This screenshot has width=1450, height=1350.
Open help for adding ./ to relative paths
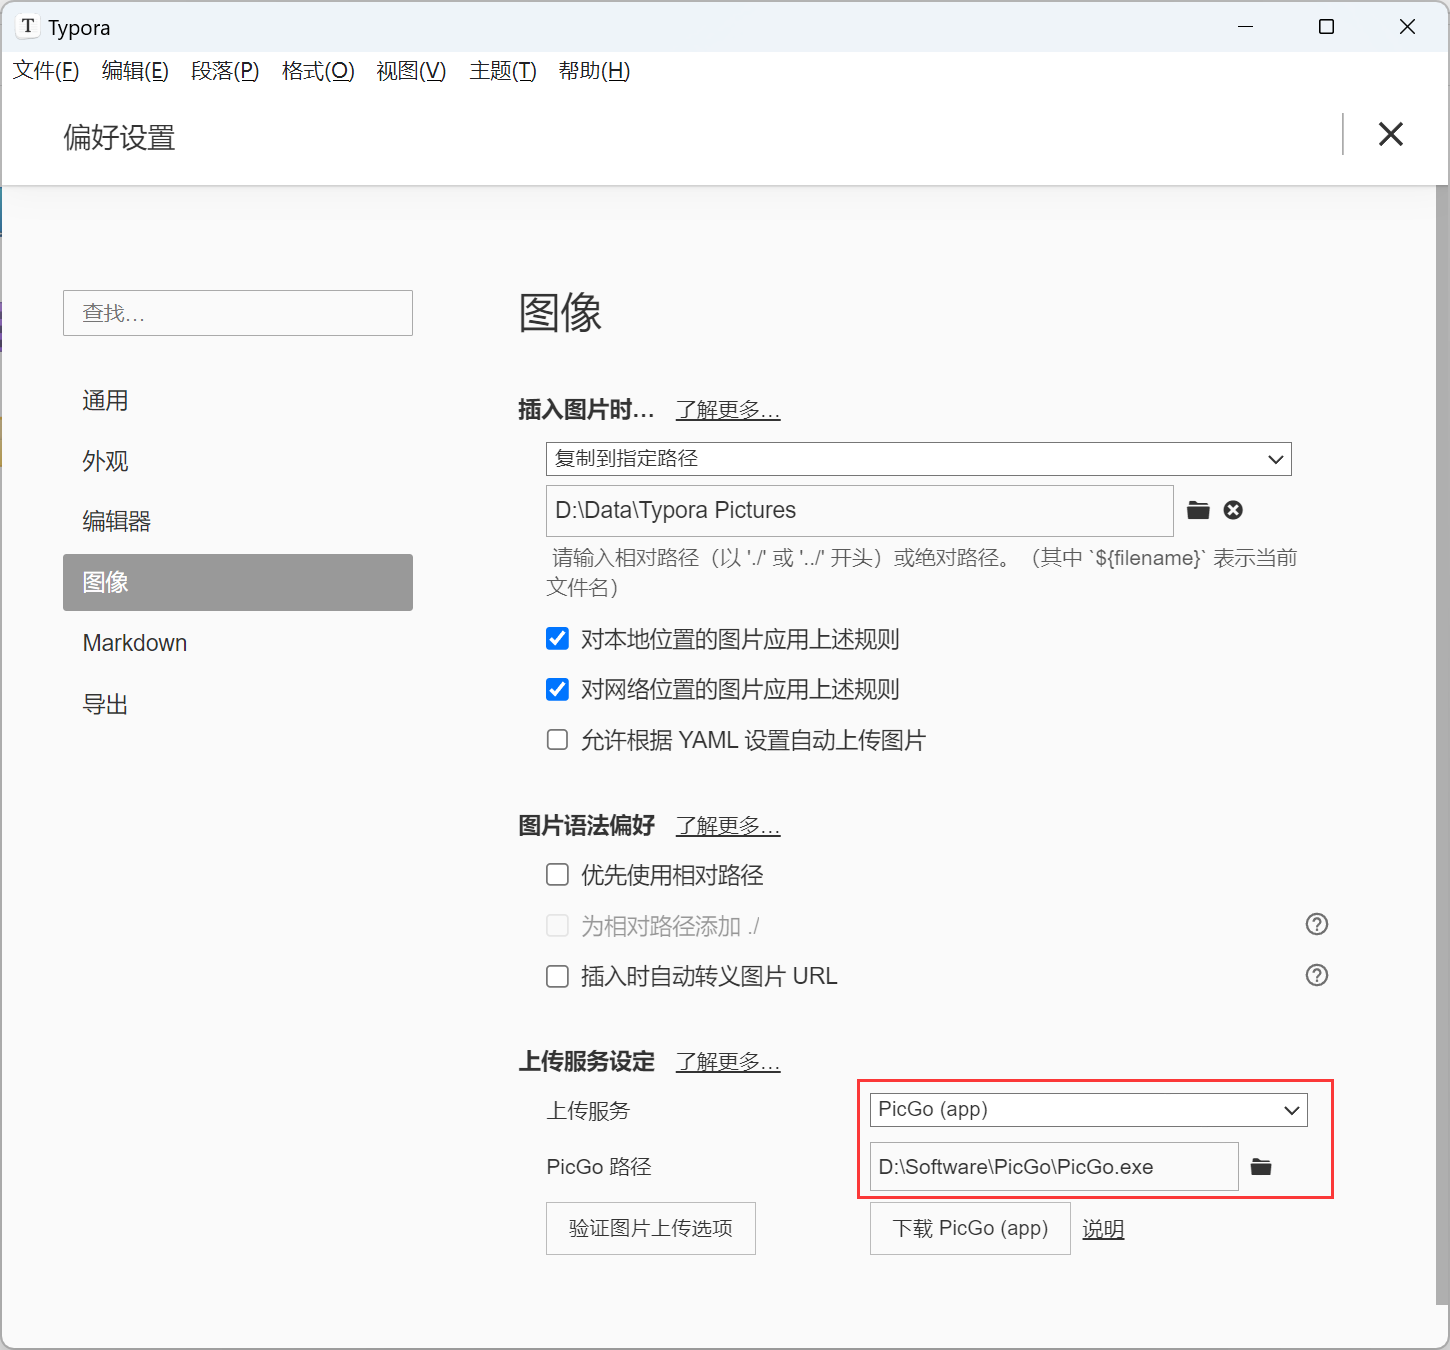click(x=1317, y=924)
